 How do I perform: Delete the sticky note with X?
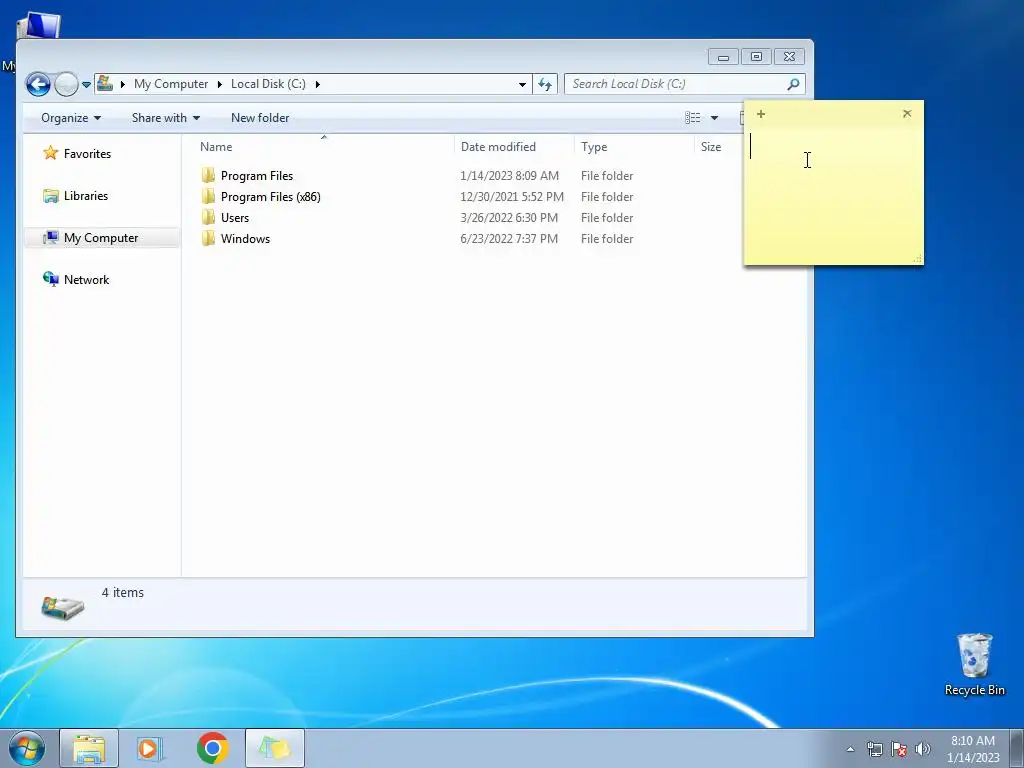[907, 114]
